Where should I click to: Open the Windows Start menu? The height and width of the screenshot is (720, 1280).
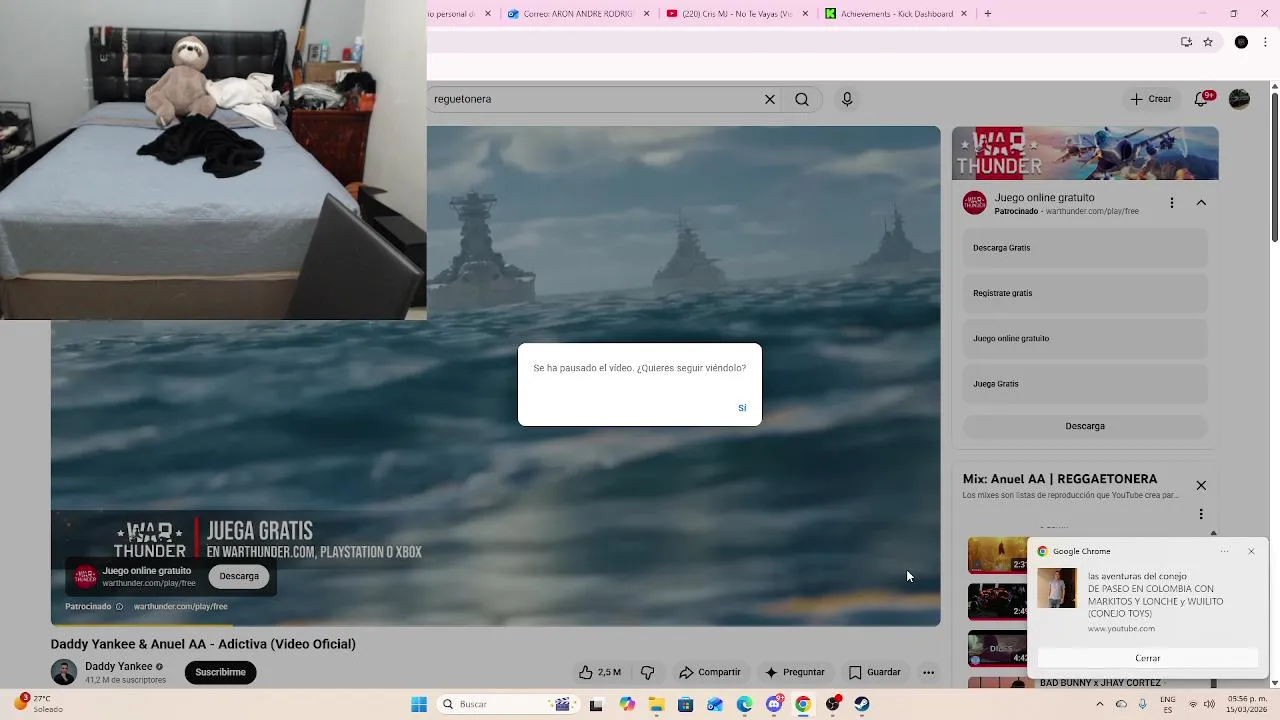click(x=419, y=704)
